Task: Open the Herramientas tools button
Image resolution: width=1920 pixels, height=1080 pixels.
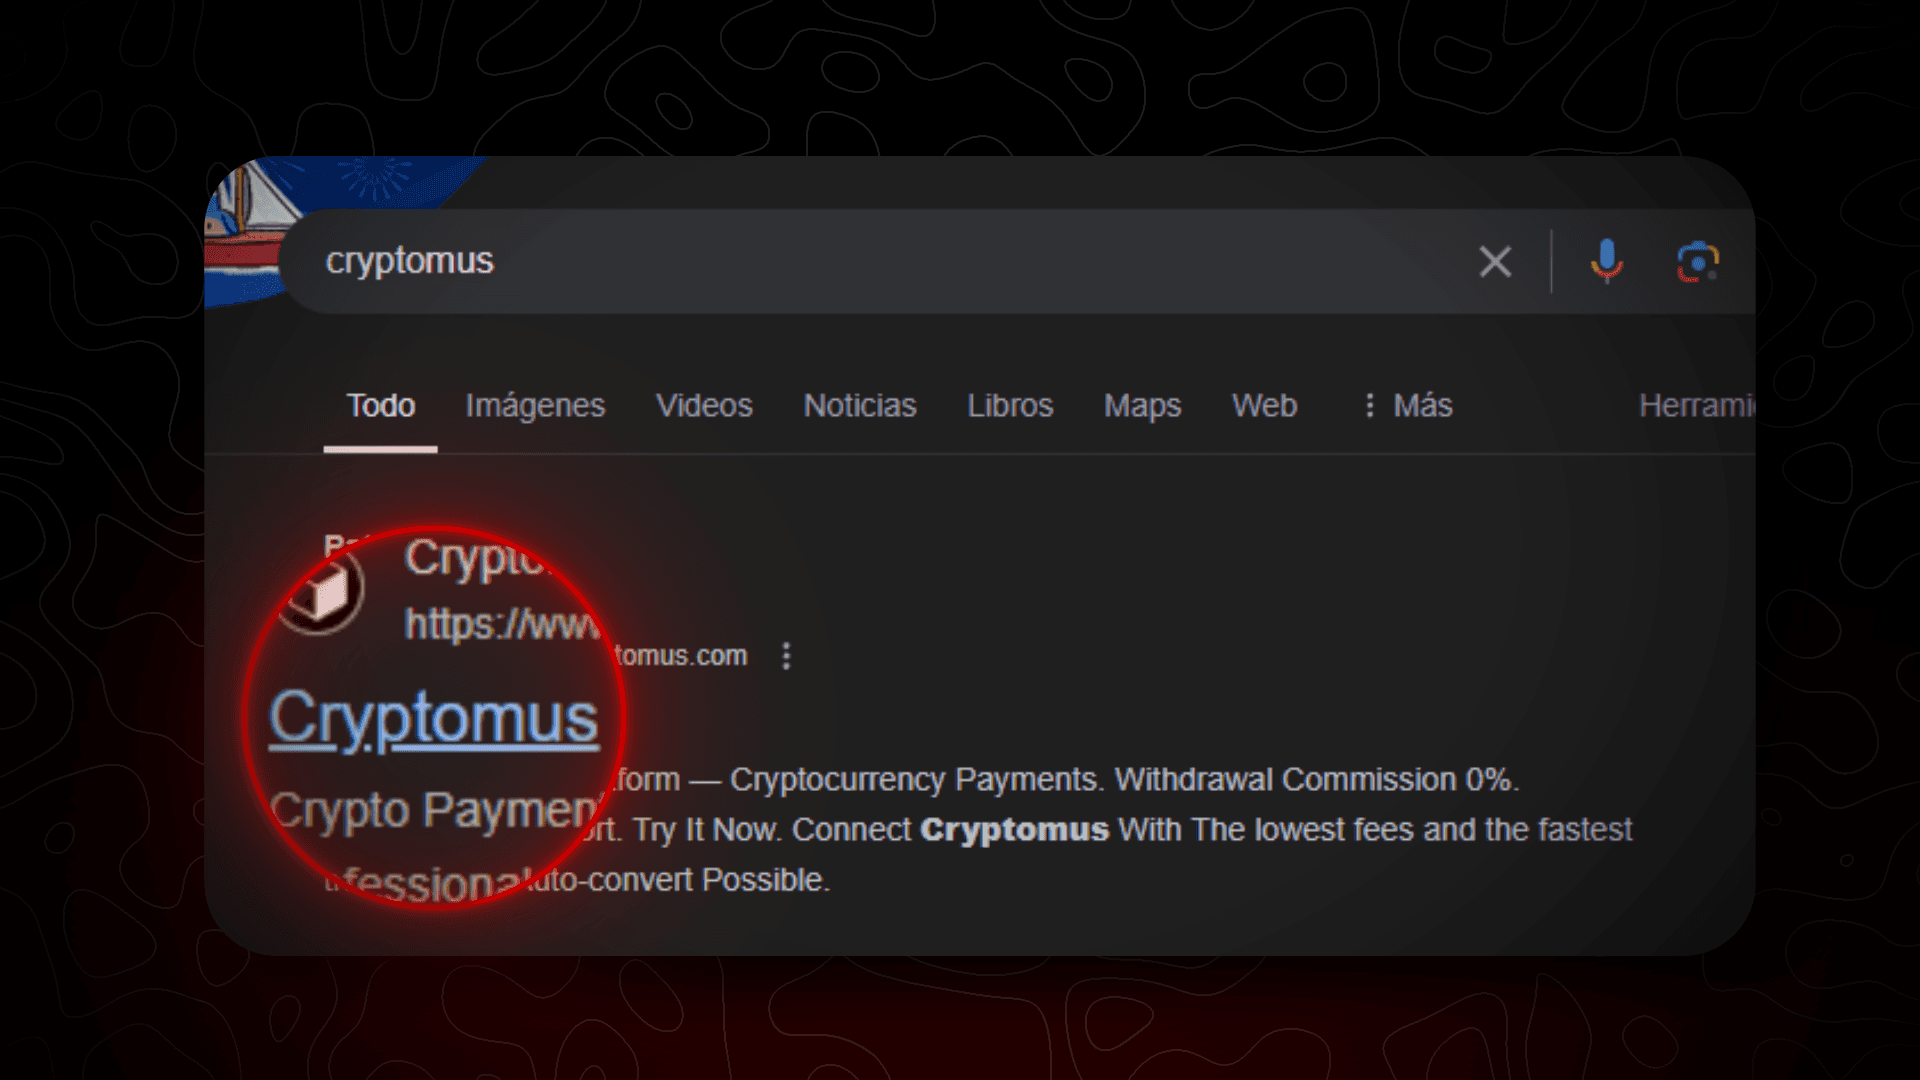Action: pos(1697,405)
